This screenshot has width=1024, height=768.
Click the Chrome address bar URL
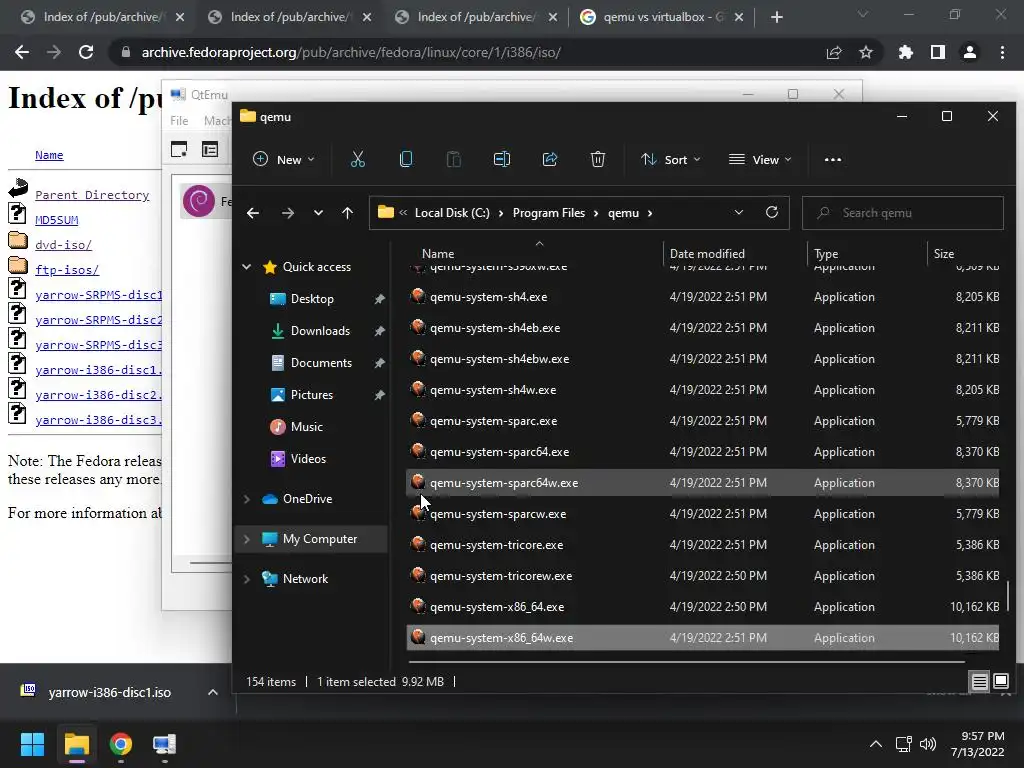(351, 52)
